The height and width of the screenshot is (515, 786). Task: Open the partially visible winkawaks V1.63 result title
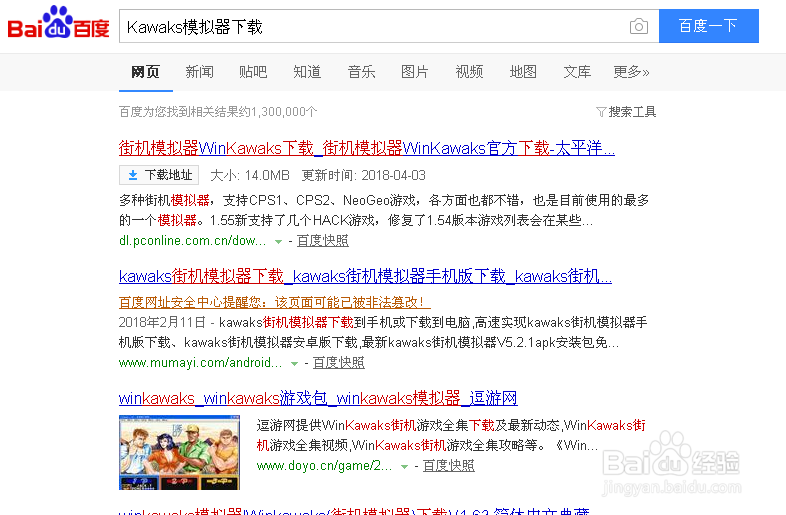coord(354,511)
